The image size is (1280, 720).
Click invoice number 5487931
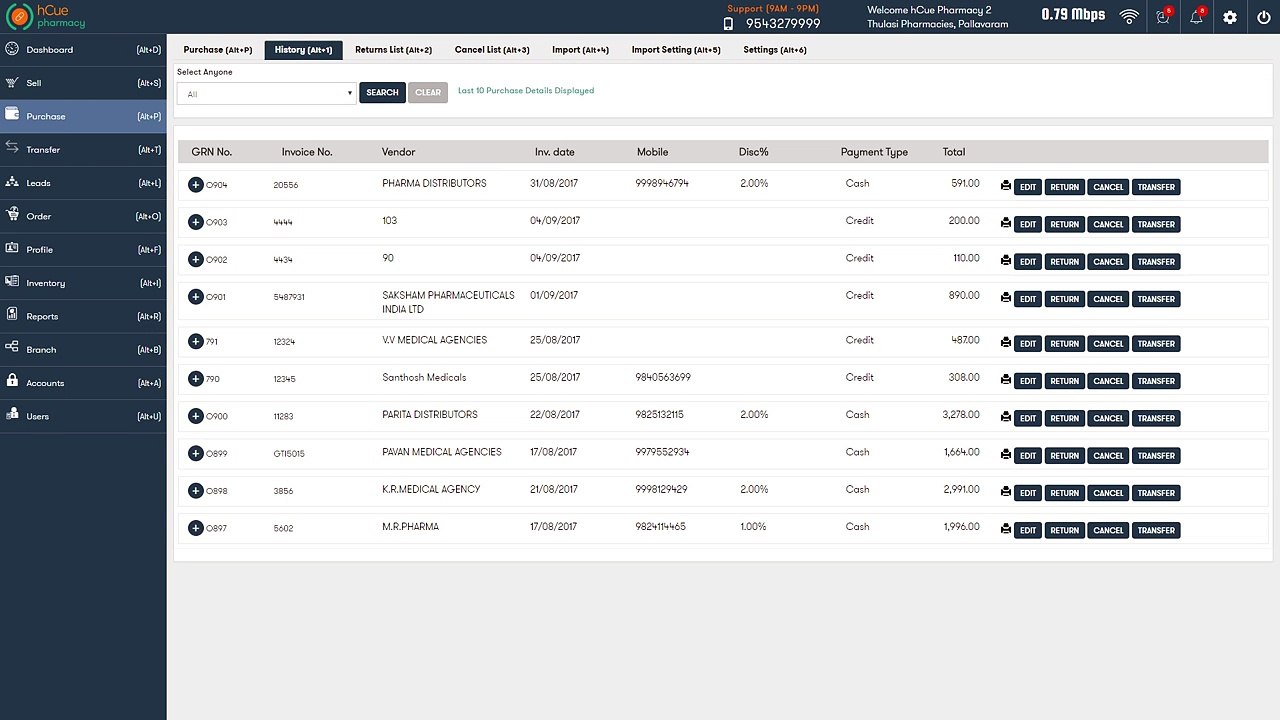coord(289,298)
